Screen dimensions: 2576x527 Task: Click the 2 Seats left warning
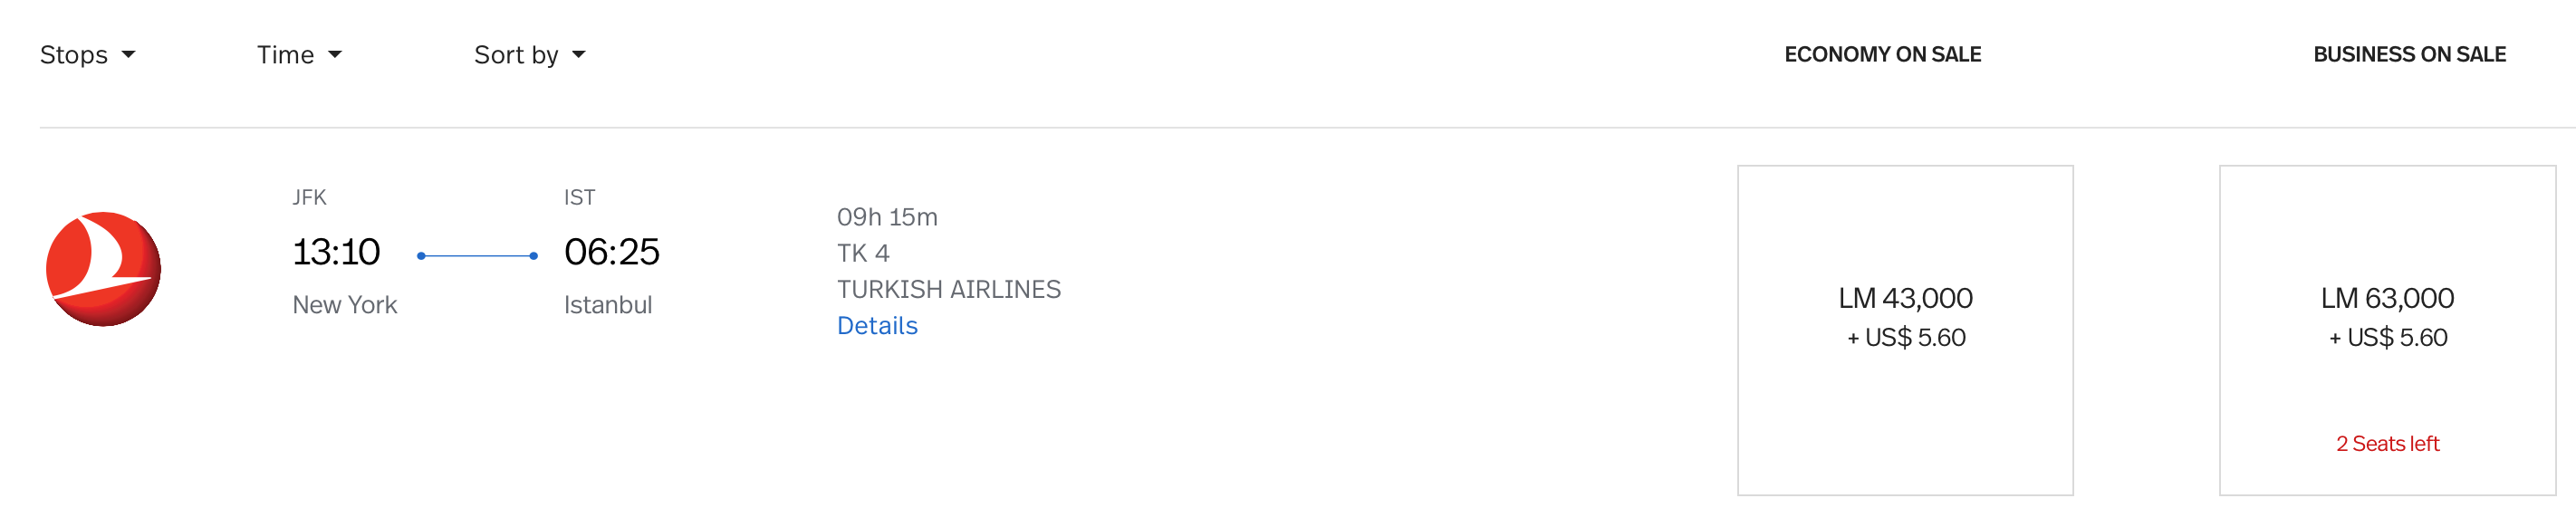coord(2388,443)
